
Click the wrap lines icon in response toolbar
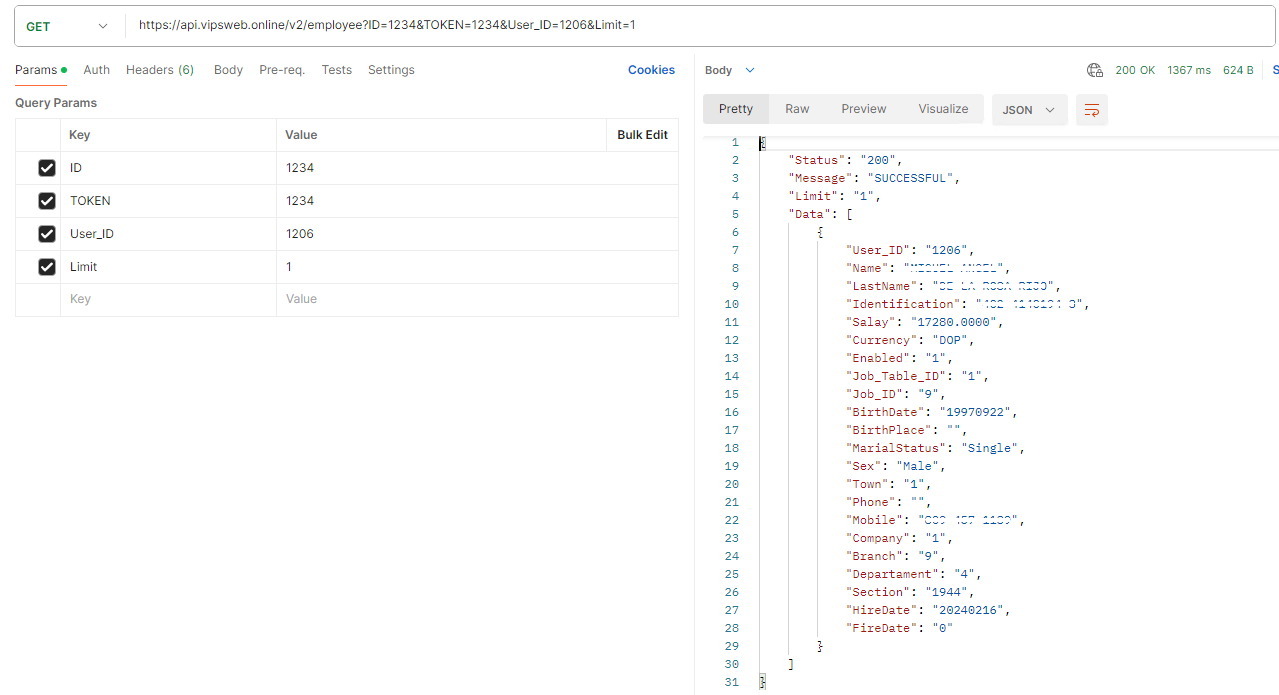coord(1091,110)
